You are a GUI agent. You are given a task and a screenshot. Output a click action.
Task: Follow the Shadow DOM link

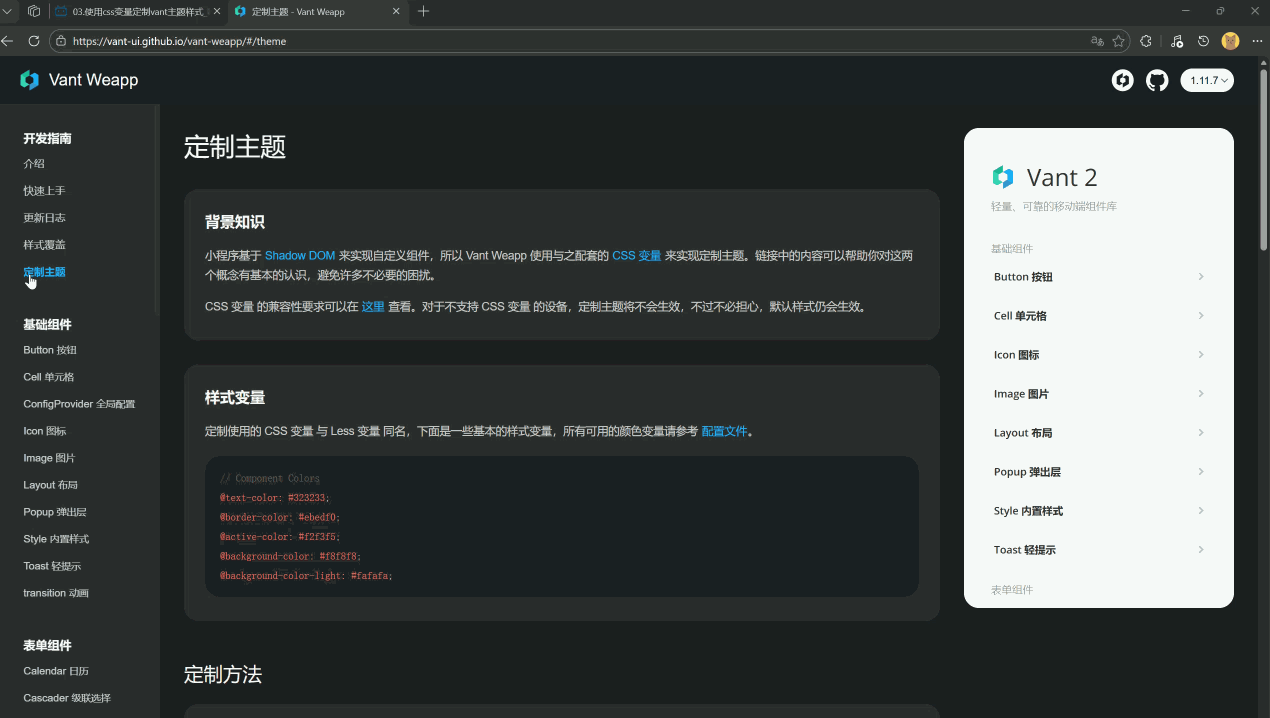coord(300,256)
